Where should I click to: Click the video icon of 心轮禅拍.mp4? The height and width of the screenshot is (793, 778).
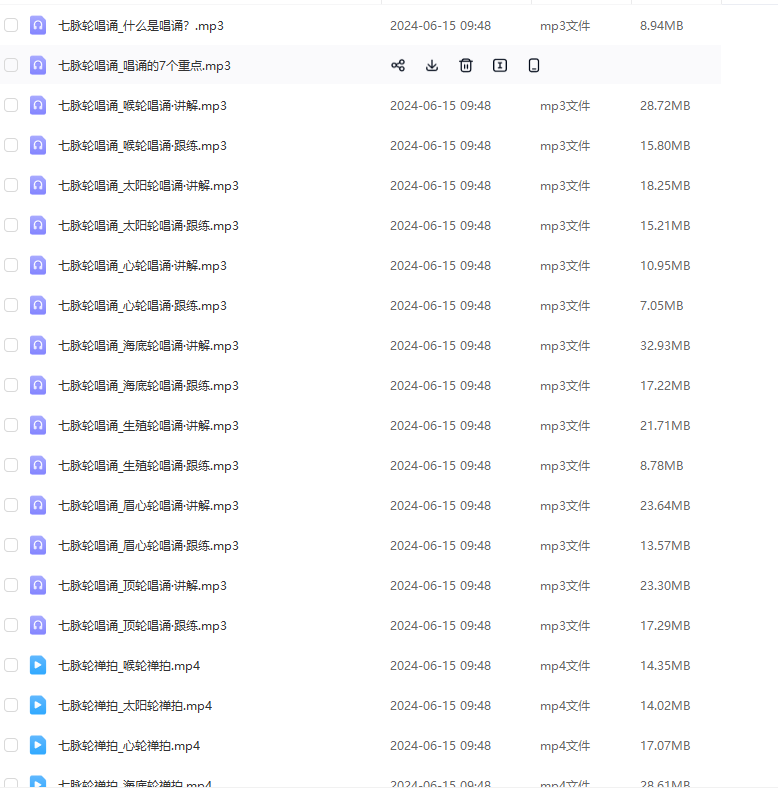[x=38, y=745]
